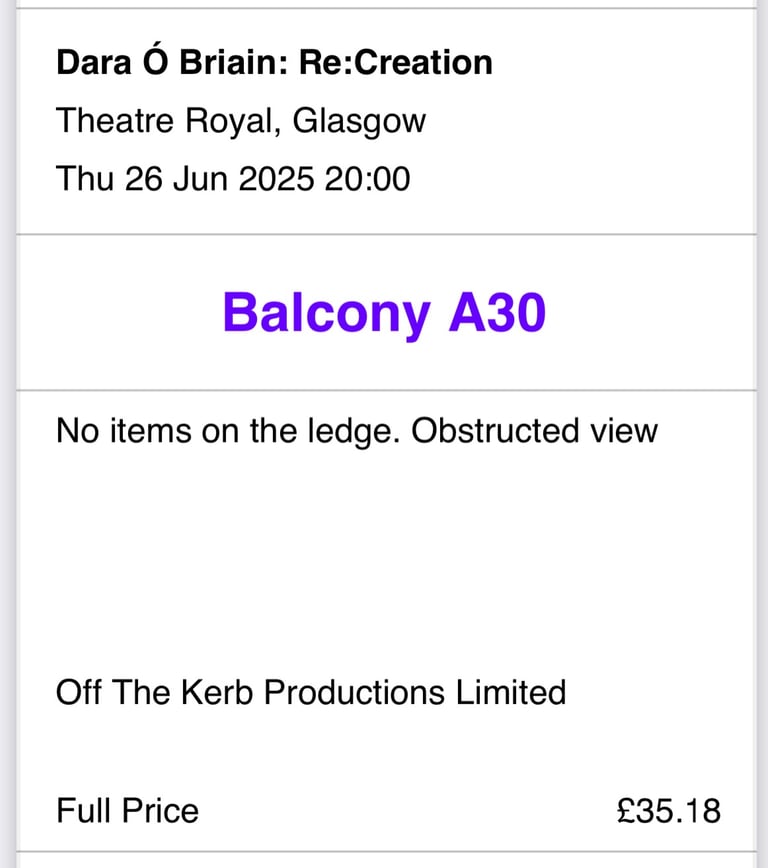This screenshot has height=868, width=768.
Task: Click the word Productions in the promoter name
Action: (354, 692)
